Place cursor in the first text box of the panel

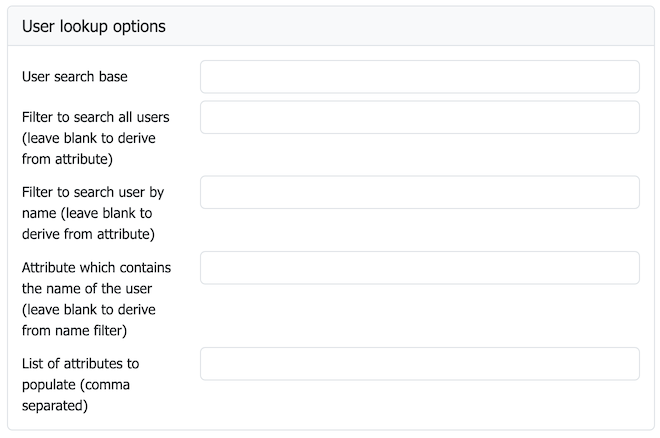pos(420,77)
